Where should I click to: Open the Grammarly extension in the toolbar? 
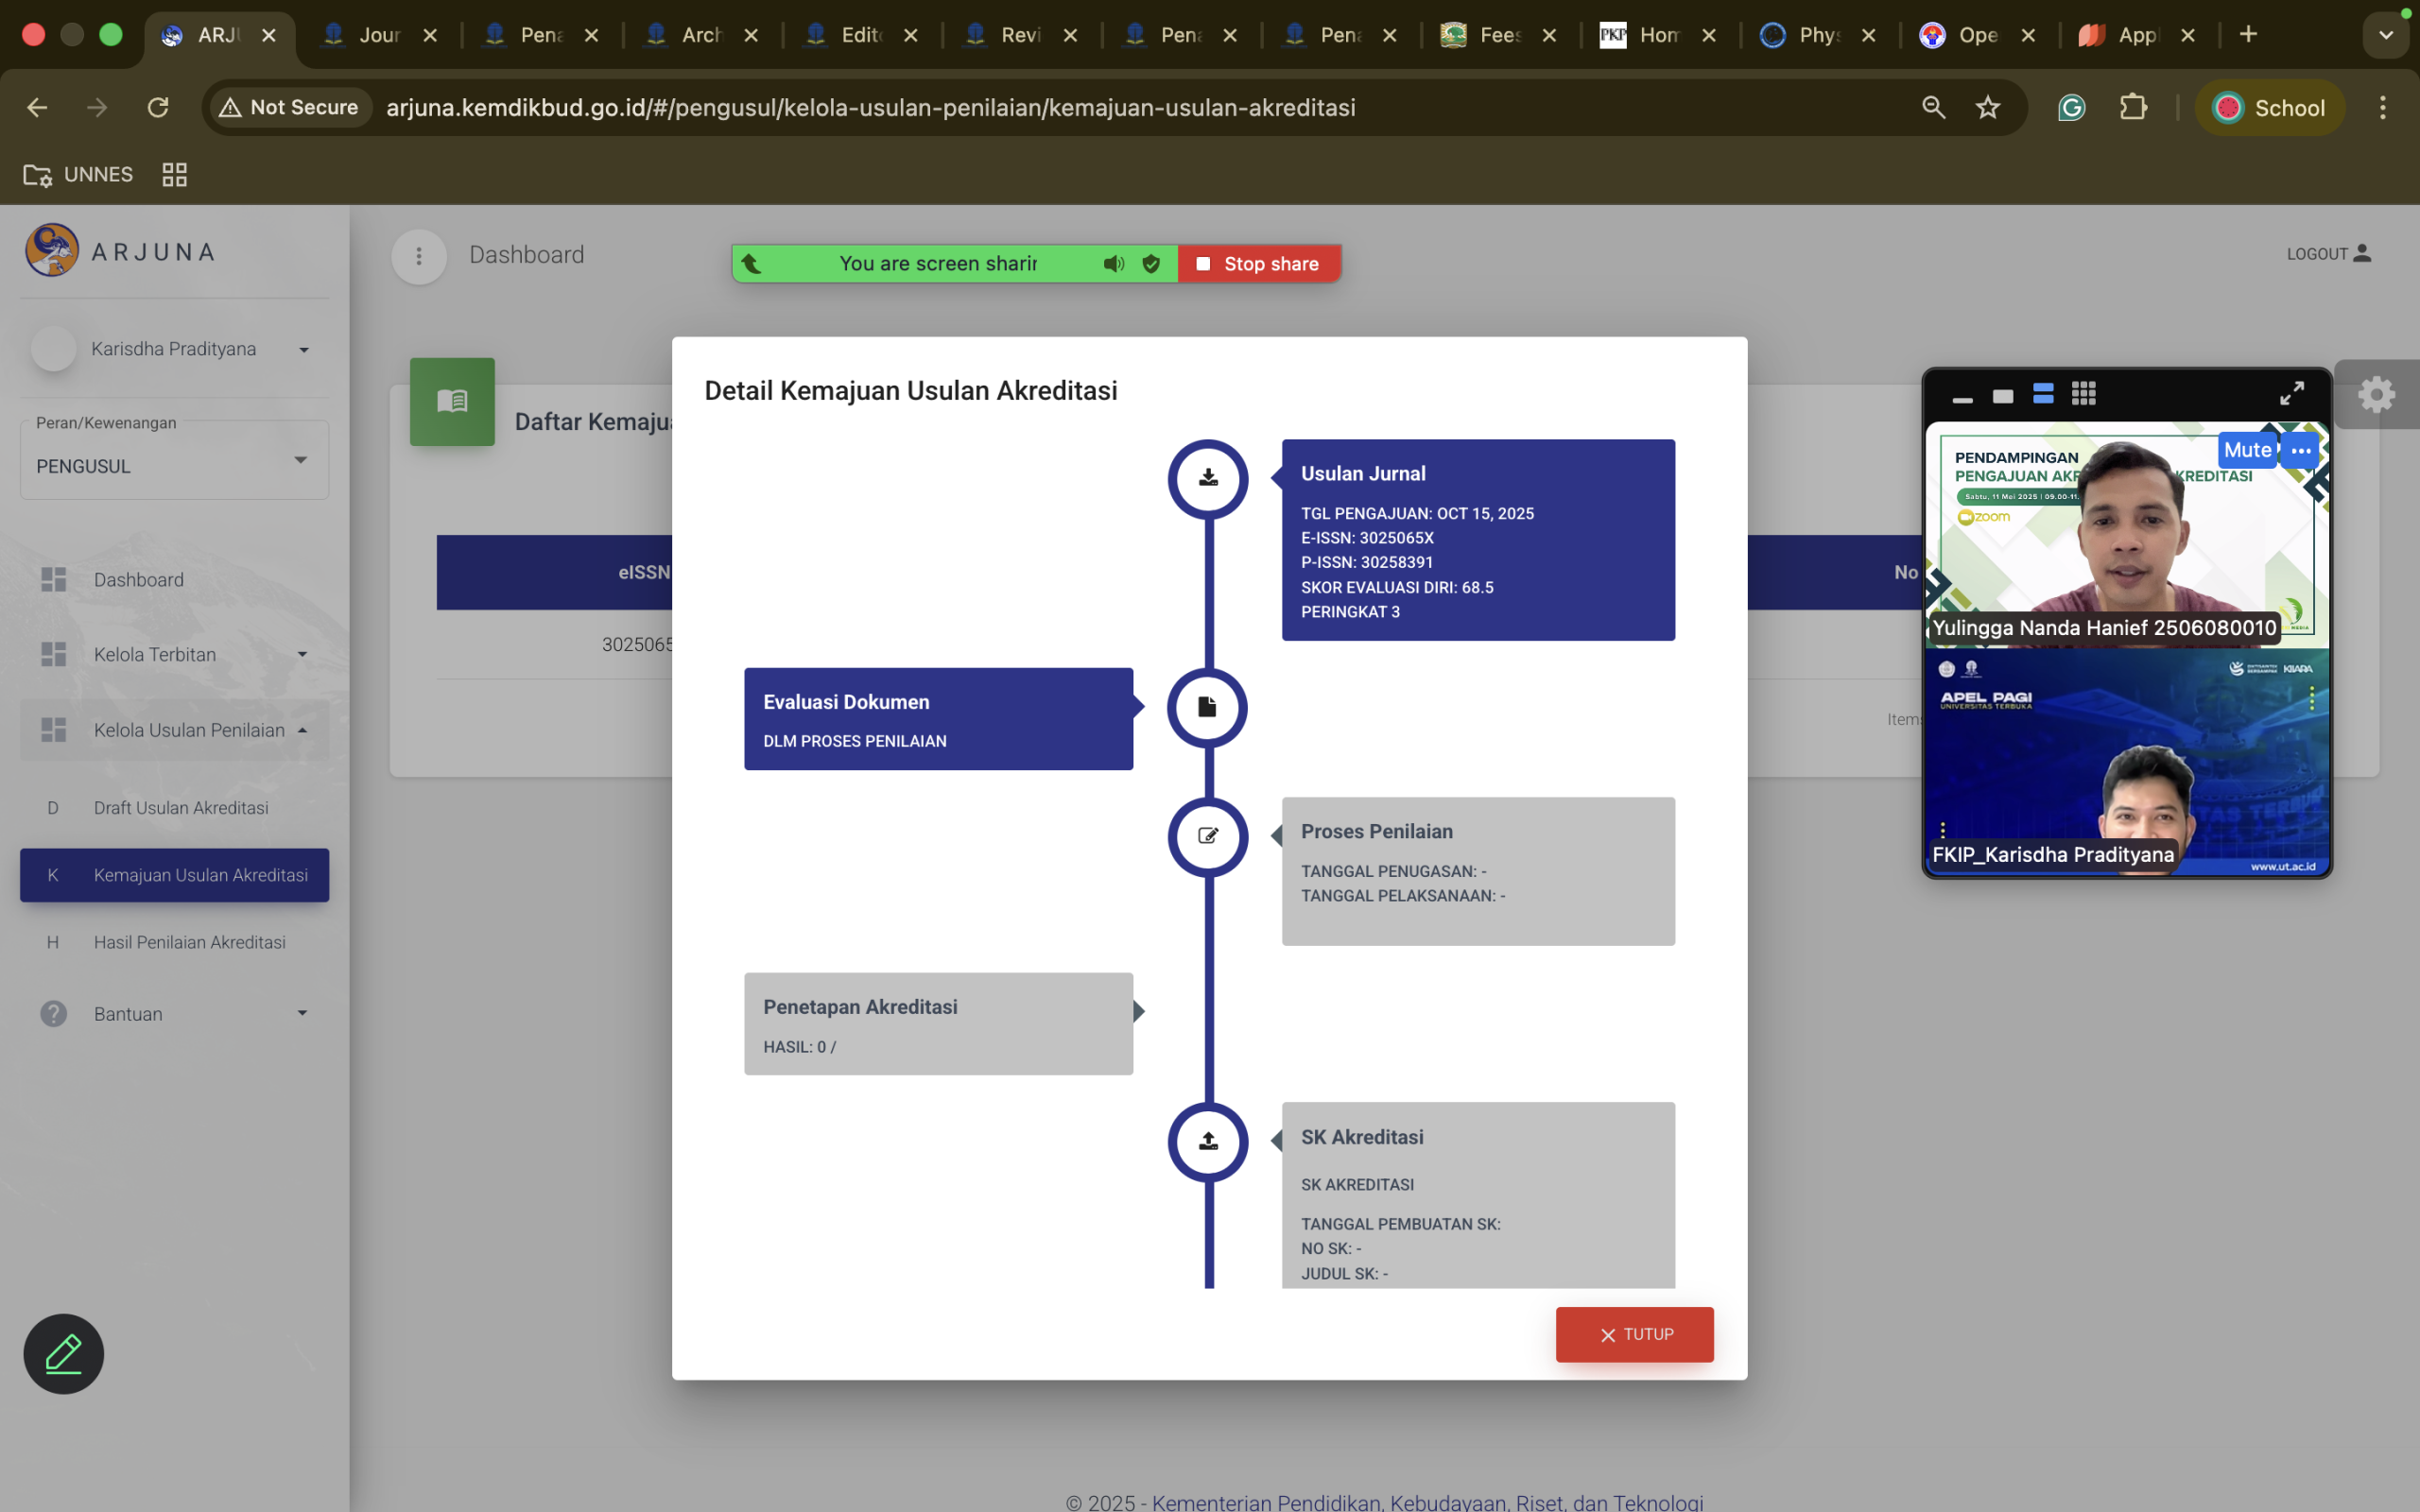coord(2072,107)
